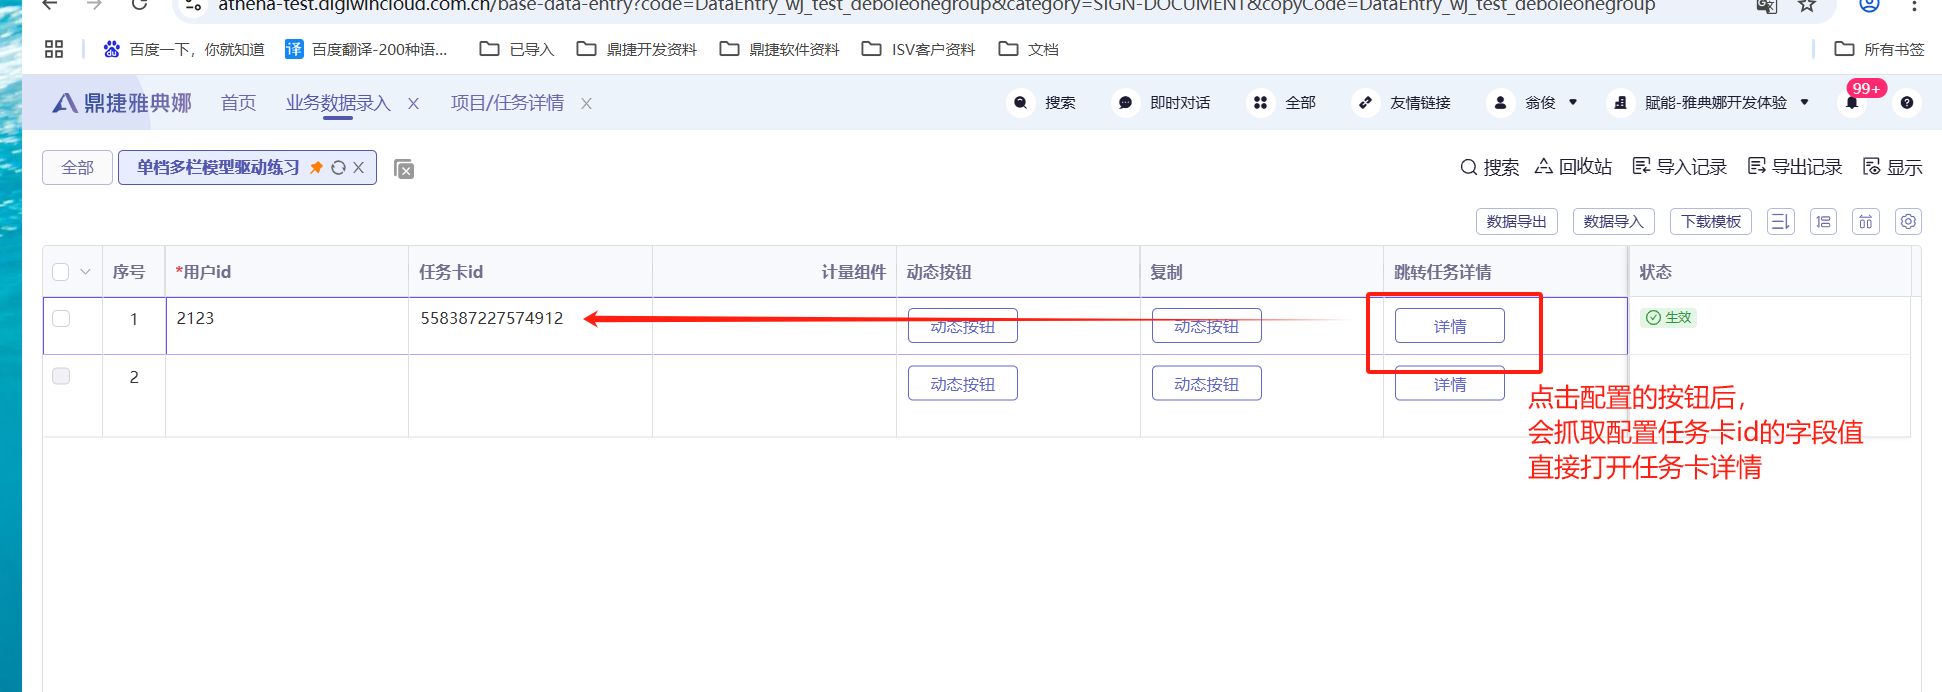Click the 显示 display option

(1892, 167)
